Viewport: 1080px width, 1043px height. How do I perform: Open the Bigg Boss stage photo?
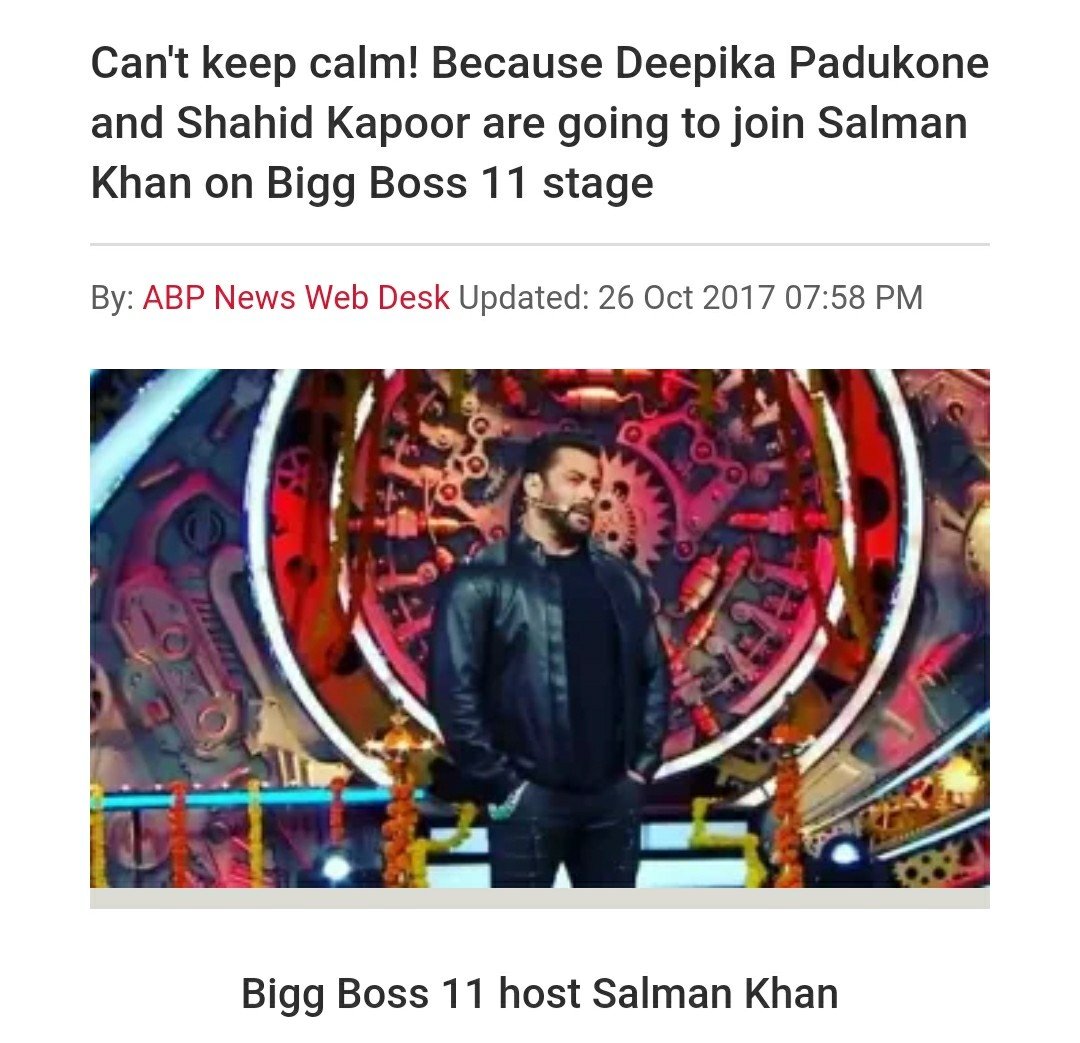point(540,628)
